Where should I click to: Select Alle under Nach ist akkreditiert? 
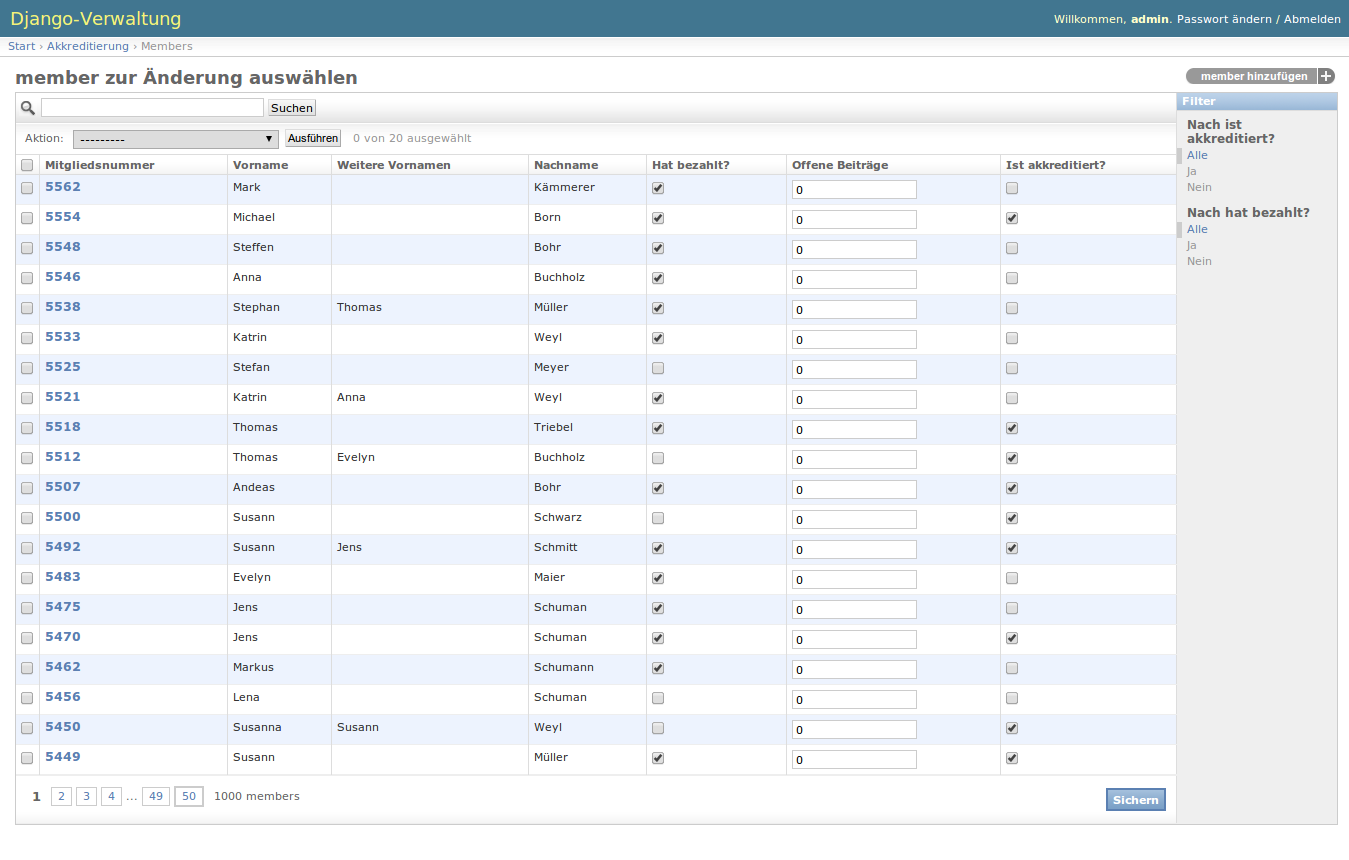click(1197, 155)
